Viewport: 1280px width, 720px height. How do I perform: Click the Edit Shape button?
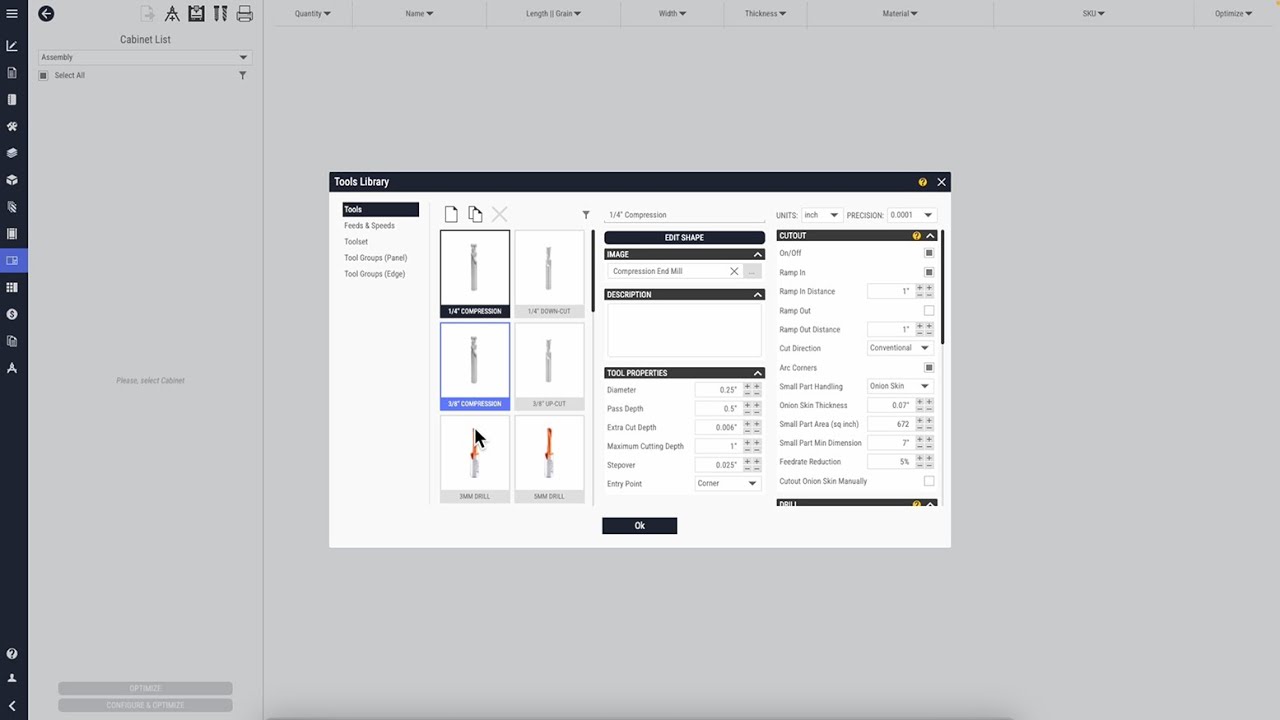point(684,238)
